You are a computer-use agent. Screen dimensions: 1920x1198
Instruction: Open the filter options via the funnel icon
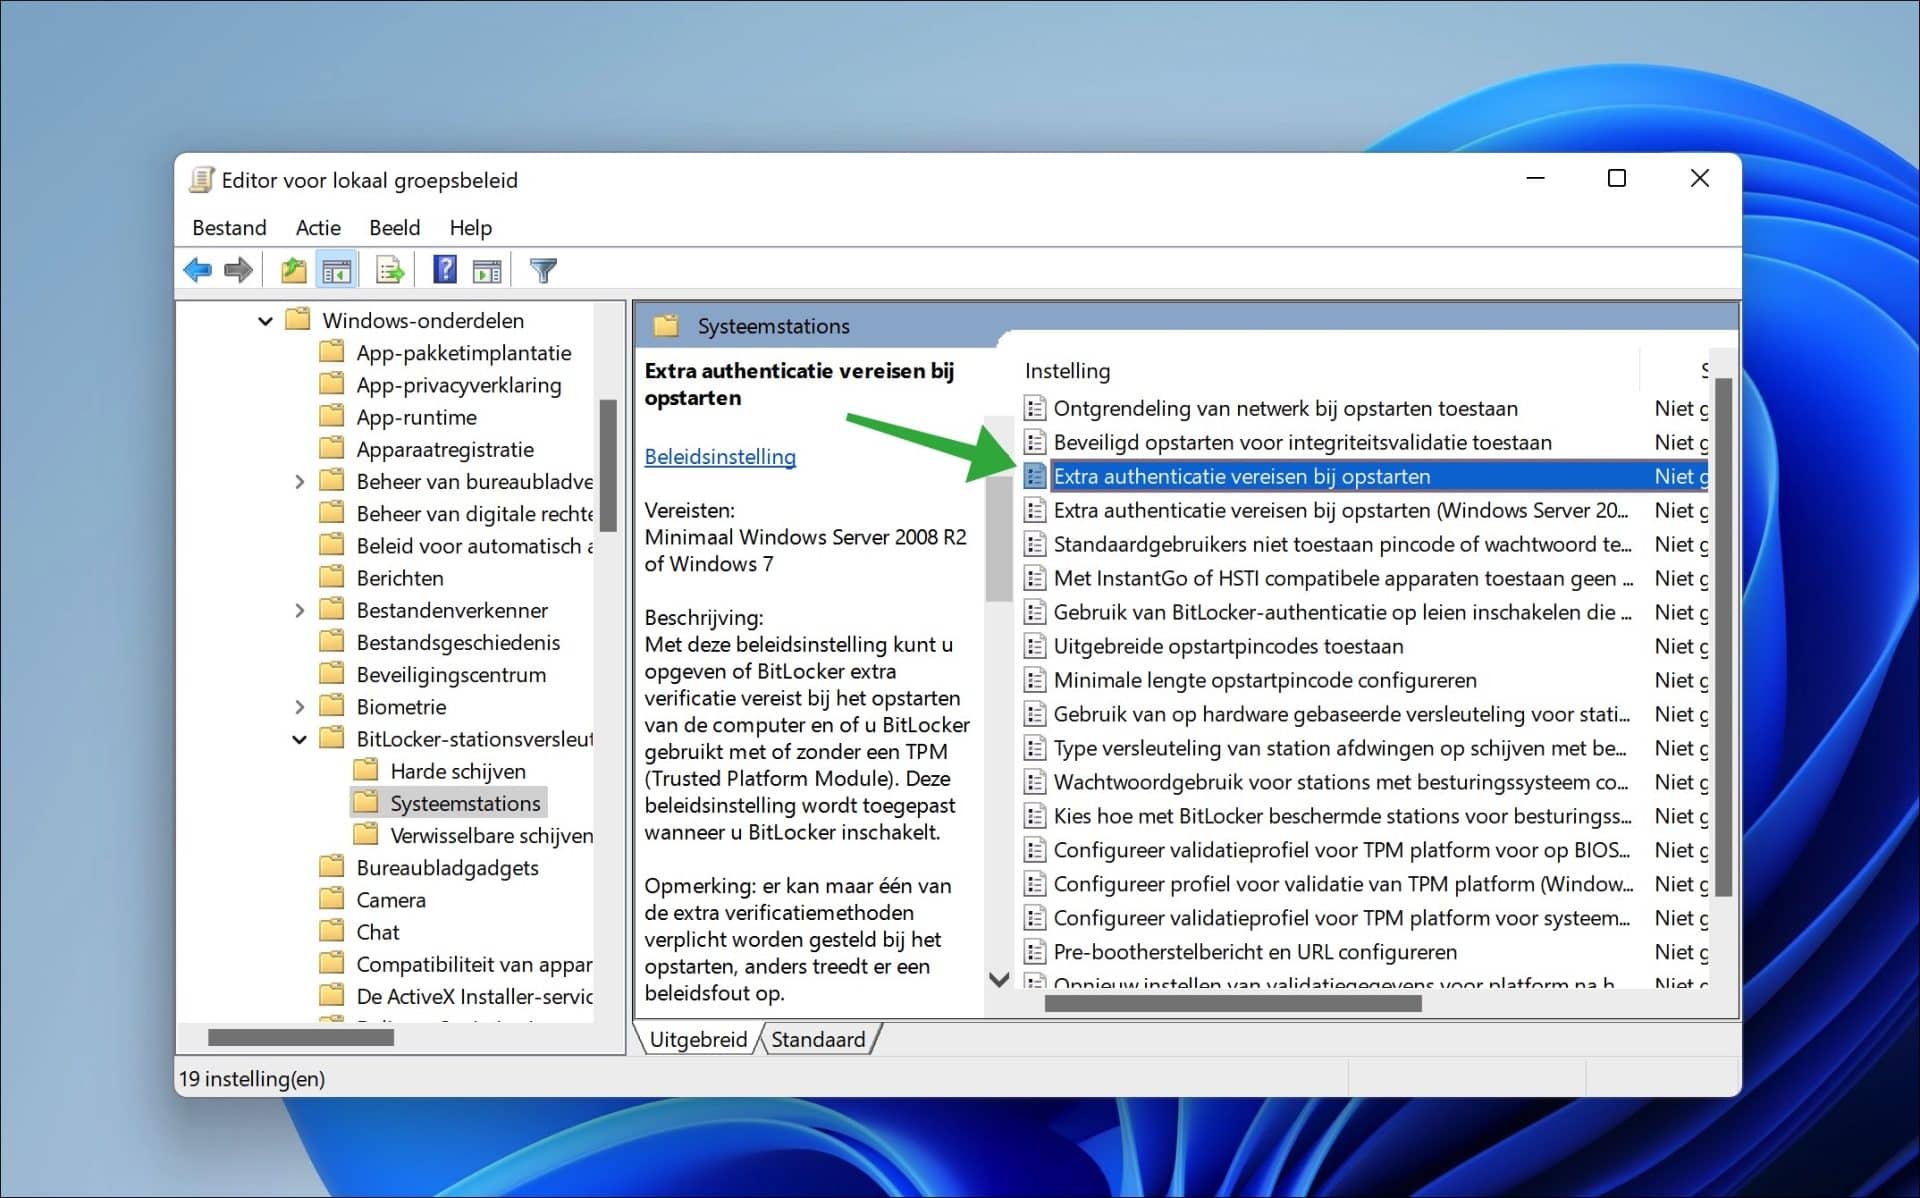542,269
